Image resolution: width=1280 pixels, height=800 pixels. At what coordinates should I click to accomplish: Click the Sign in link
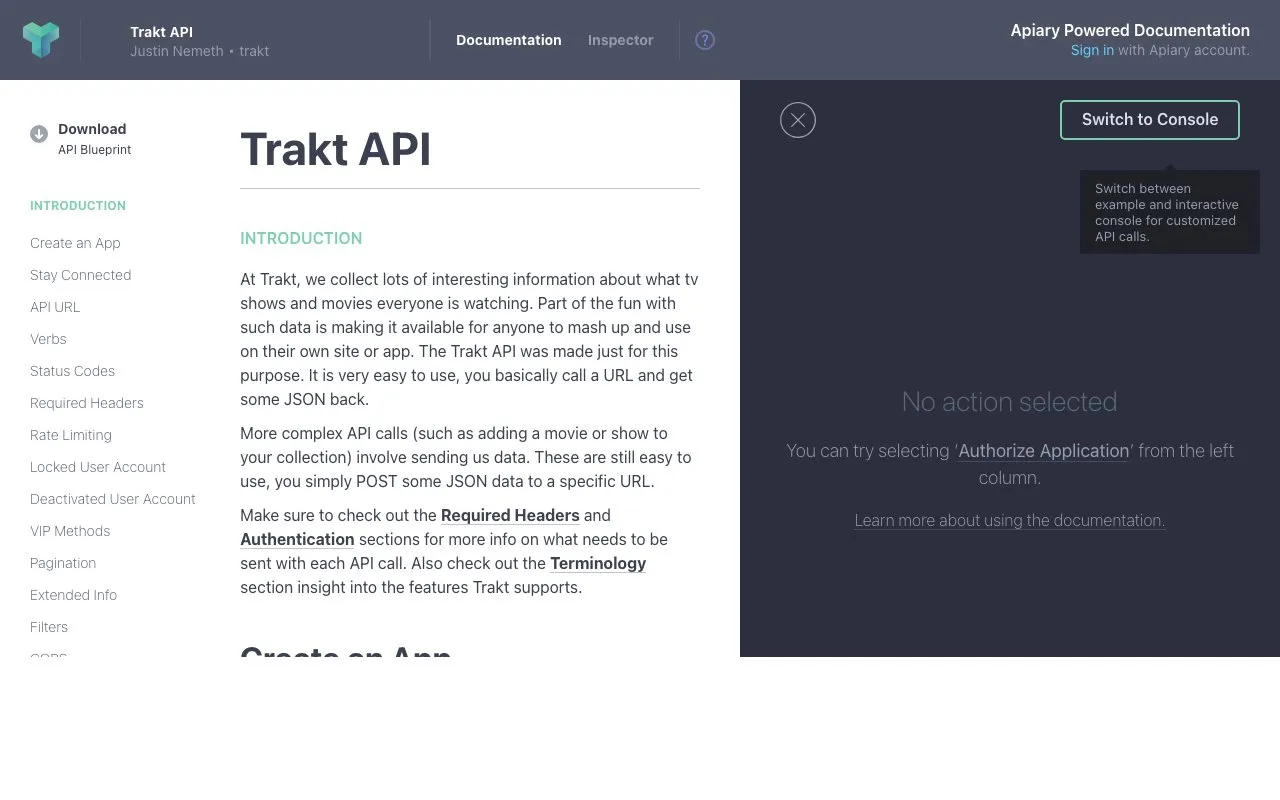1092,50
